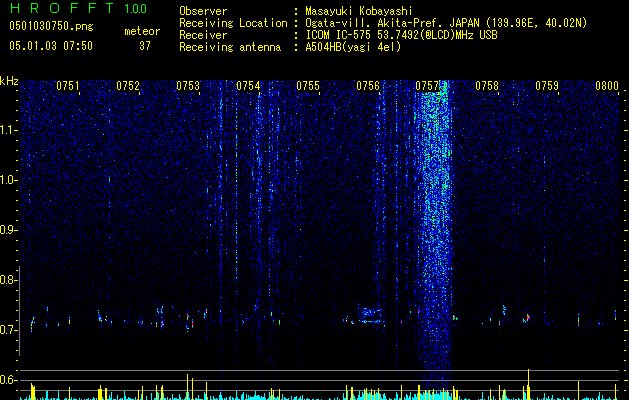Click the filename 0501030750.png
The image size is (629, 400).
pyautogui.click(x=51, y=27)
